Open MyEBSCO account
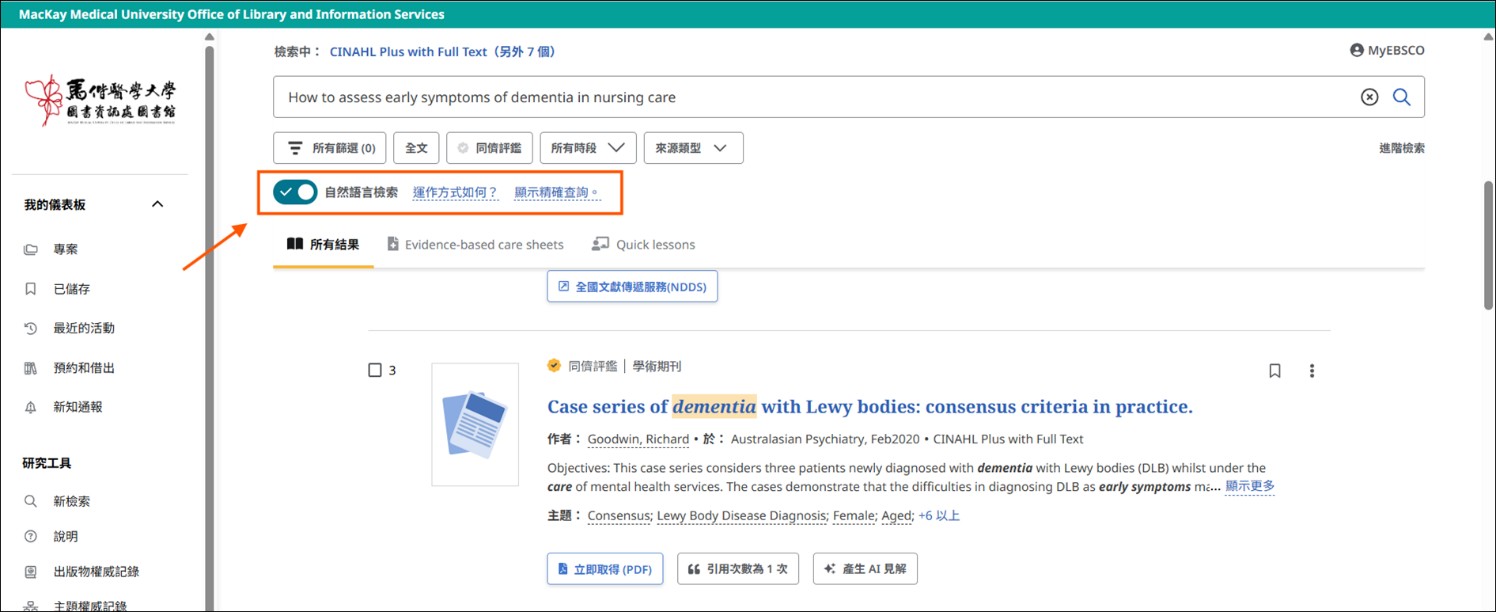 point(1386,51)
